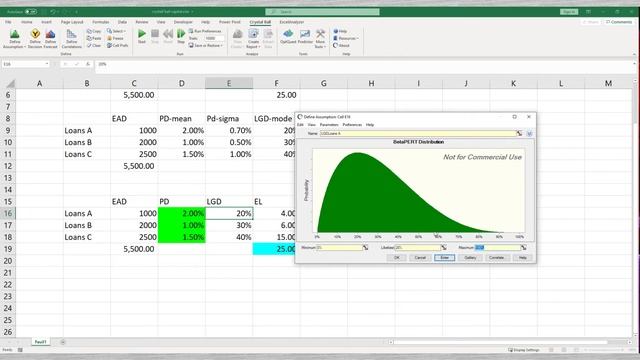
Task: Click the Stop simulation button
Action: [x=155, y=36]
